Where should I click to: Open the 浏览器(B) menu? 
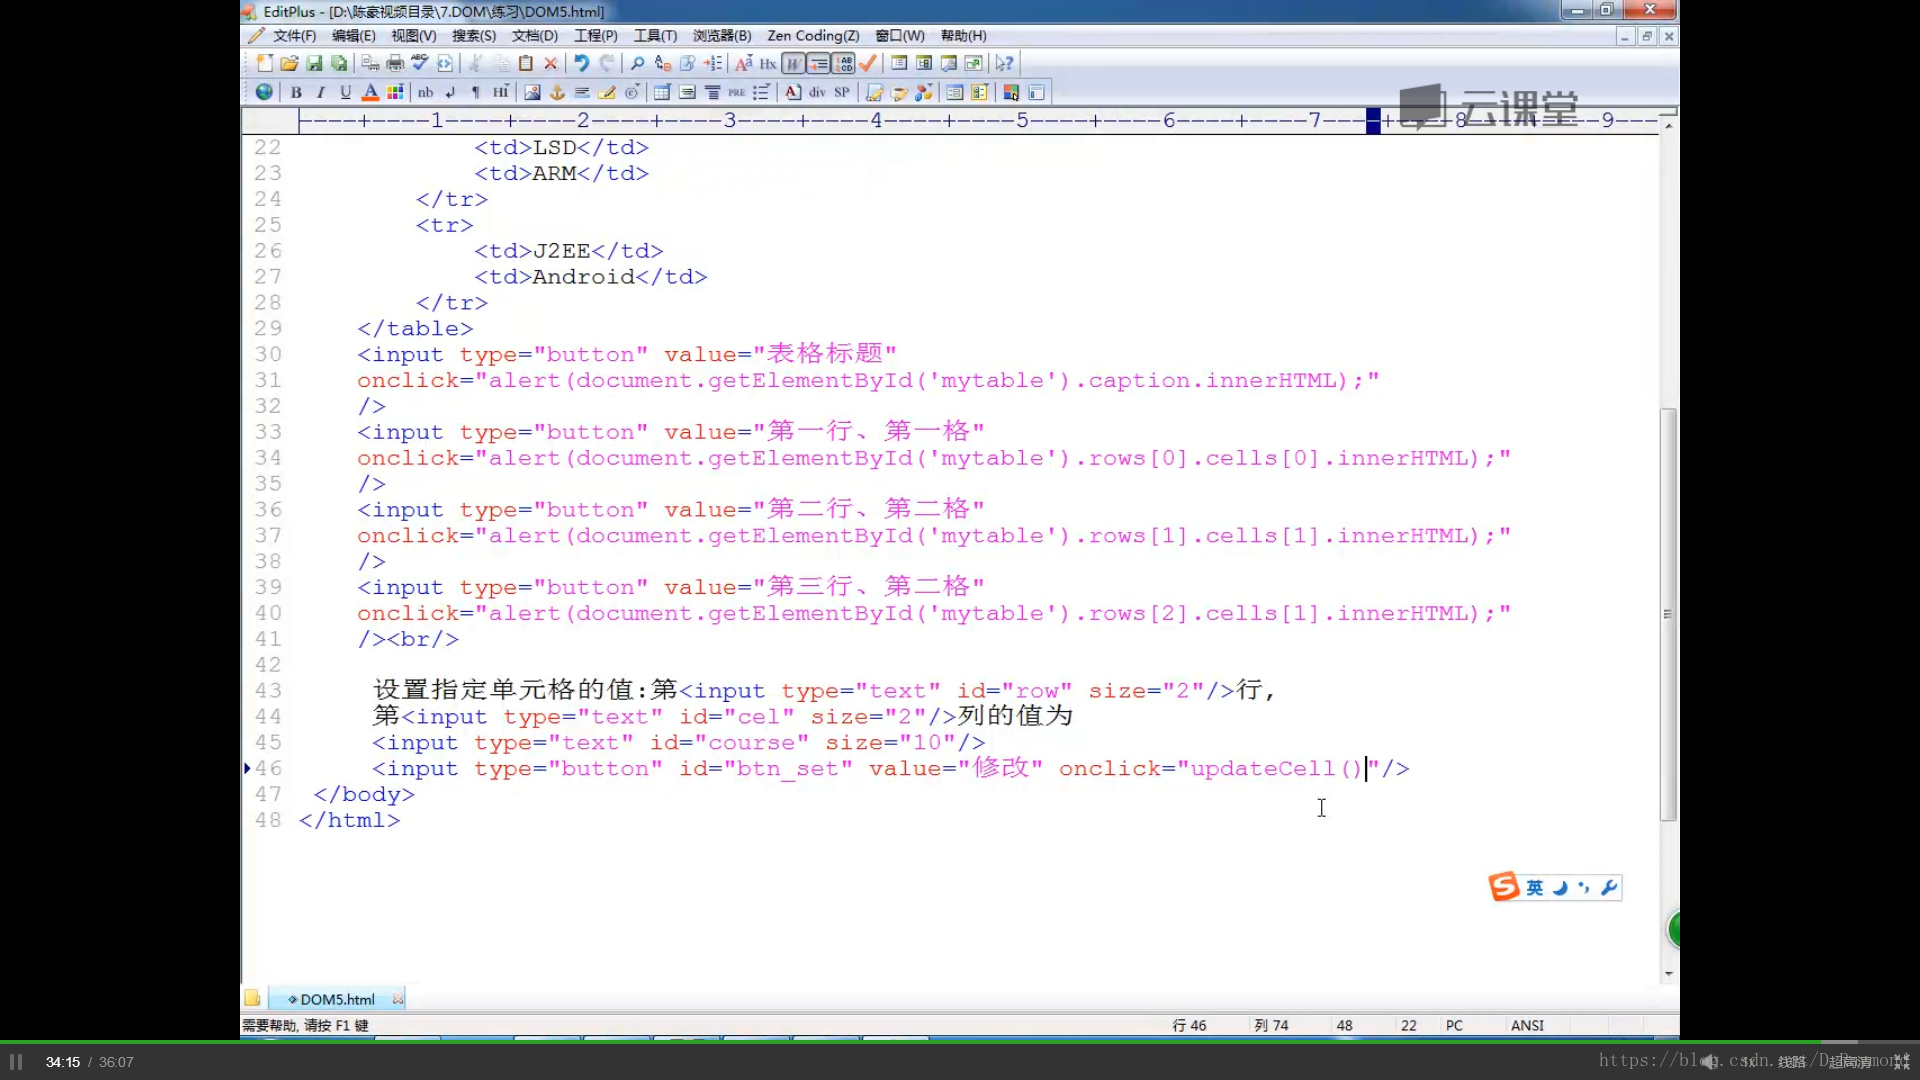722,36
